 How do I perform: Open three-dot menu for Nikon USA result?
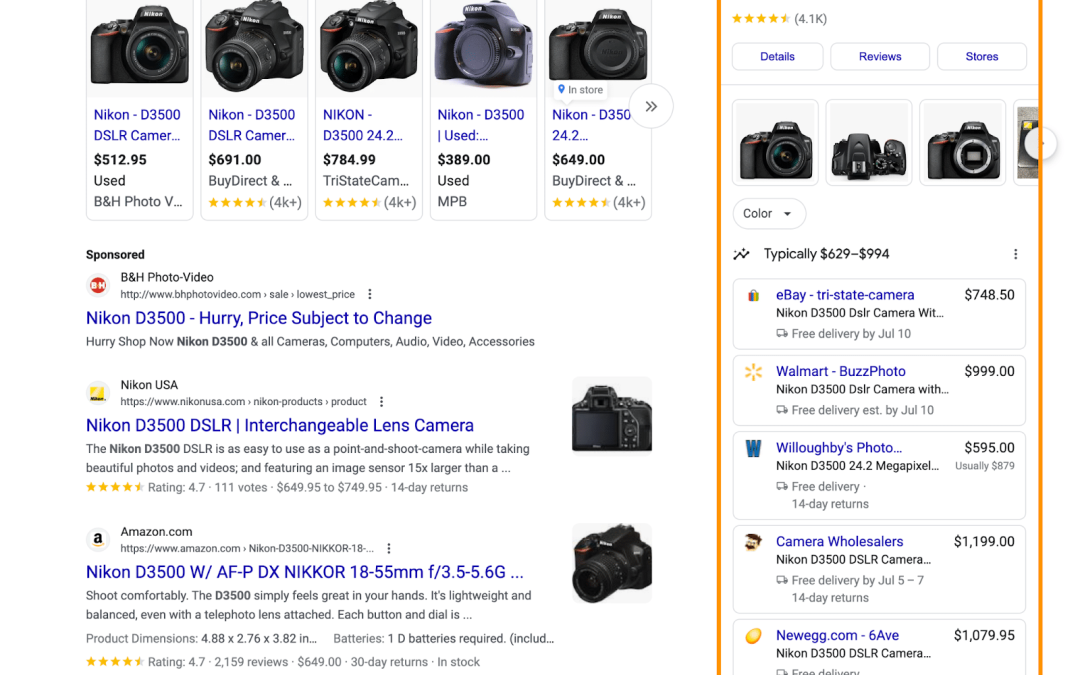tap(382, 402)
